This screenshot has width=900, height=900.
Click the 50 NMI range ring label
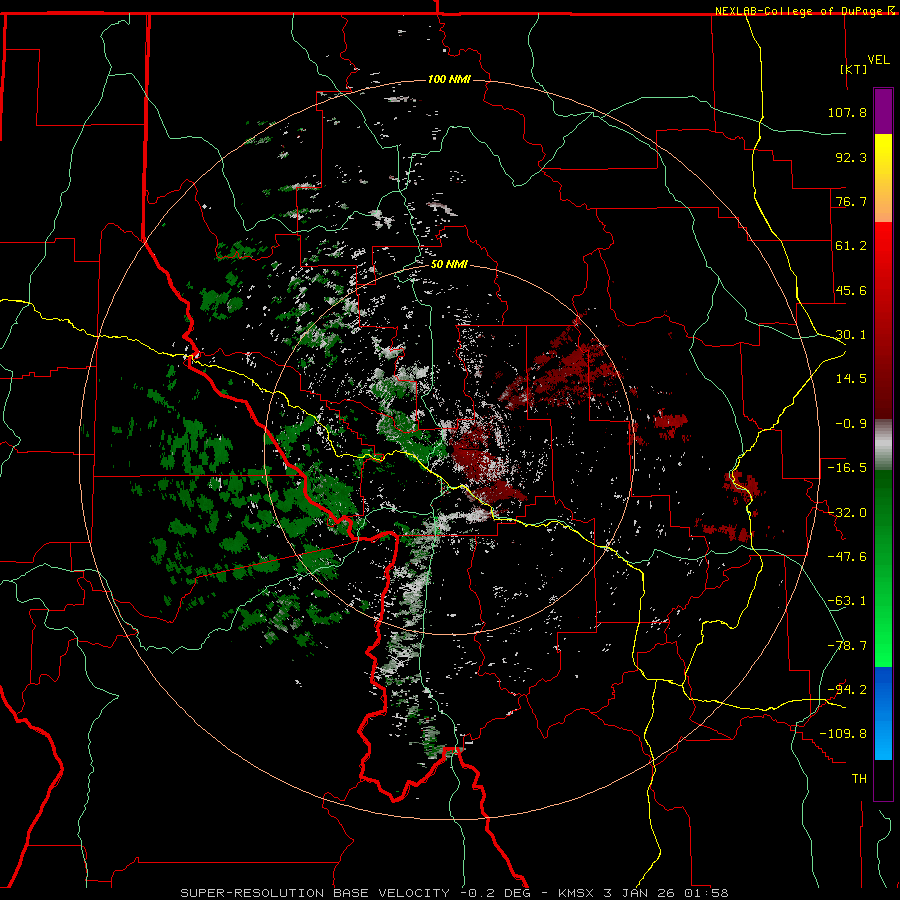click(x=449, y=265)
